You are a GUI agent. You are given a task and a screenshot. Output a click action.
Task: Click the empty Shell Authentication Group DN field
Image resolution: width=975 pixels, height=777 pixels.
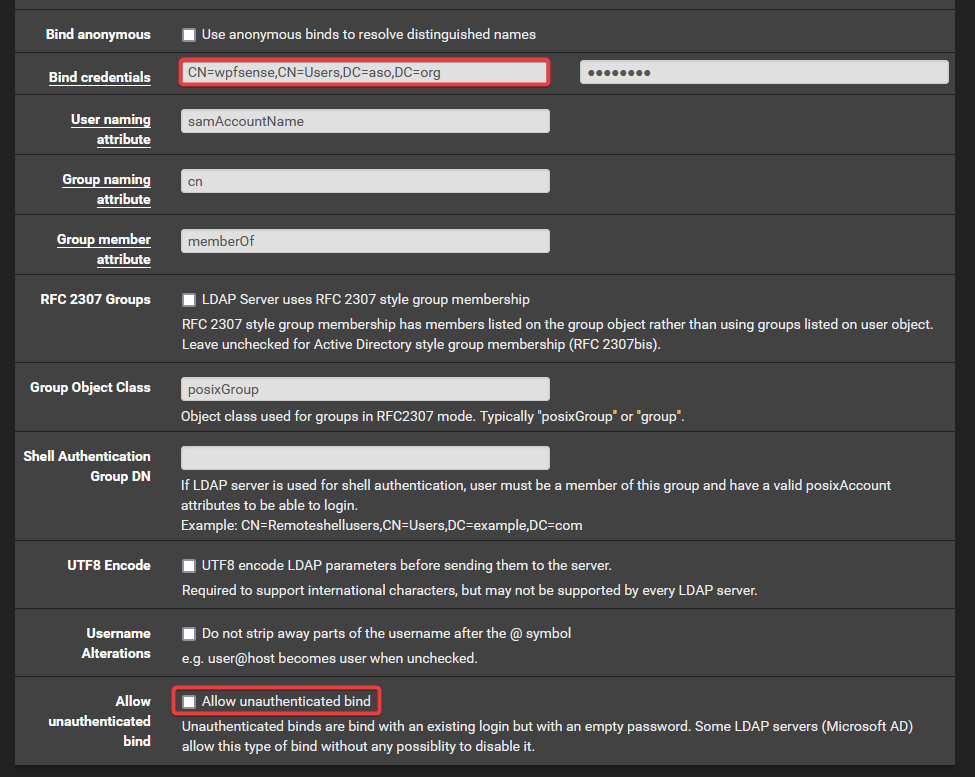point(365,457)
